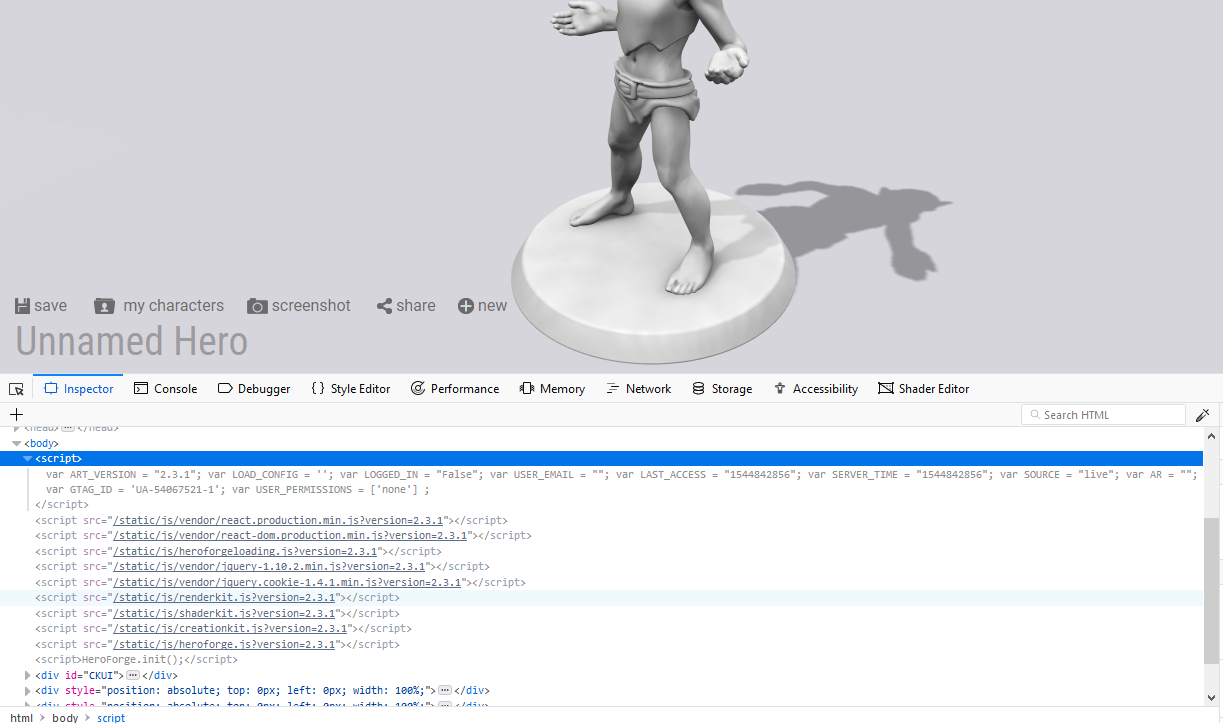Expand the head element node

pyautogui.click(x=18, y=427)
